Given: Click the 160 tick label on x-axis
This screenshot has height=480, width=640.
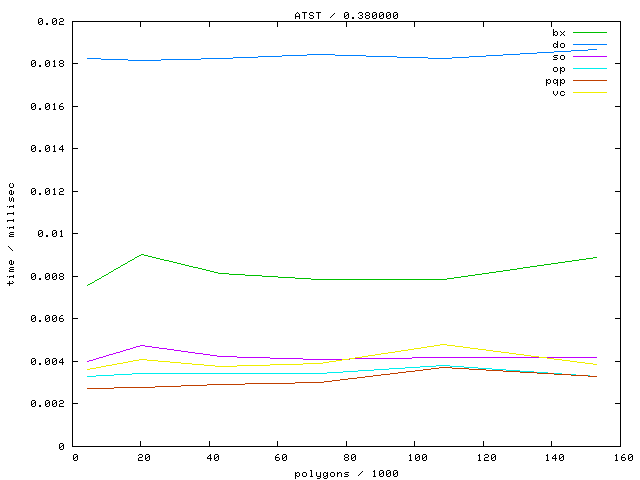Looking at the screenshot, I should pyautogui.click(x=619, y=458).
